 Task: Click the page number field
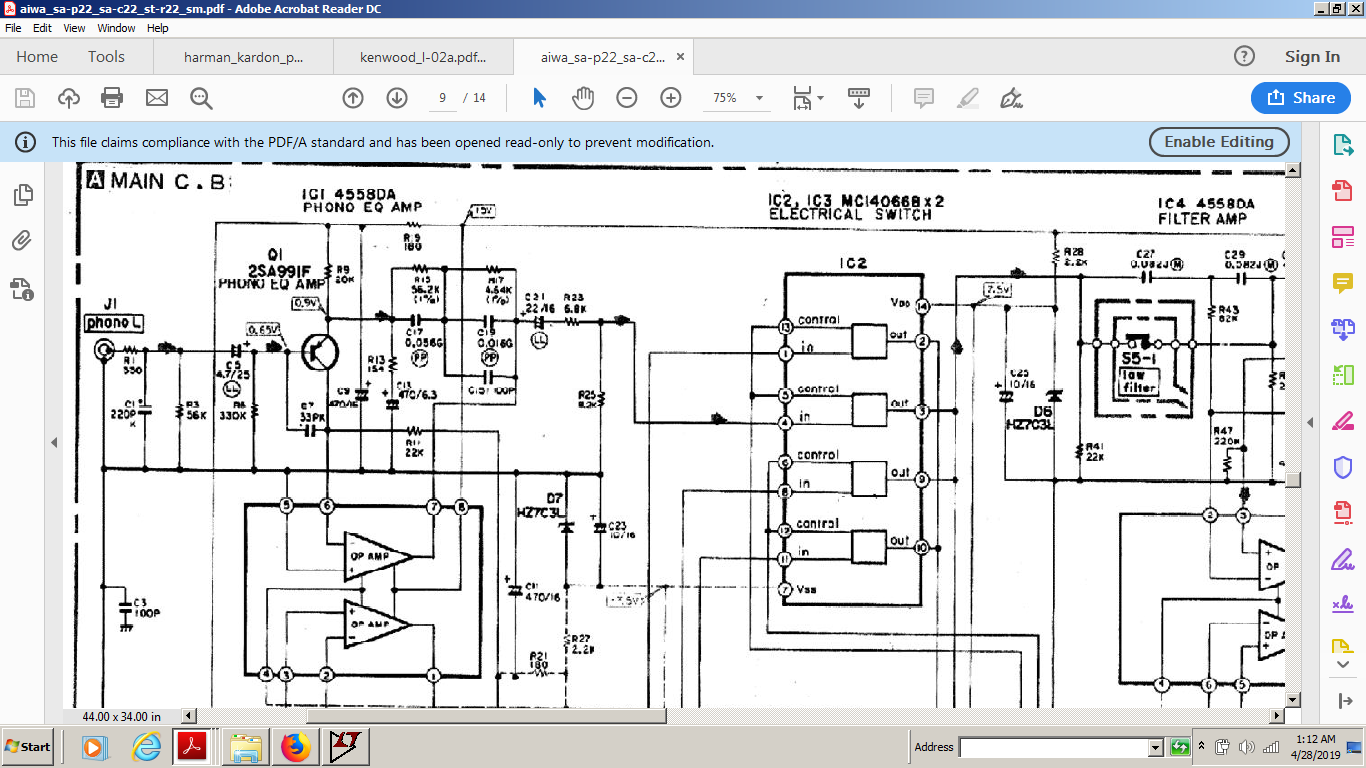(441, 98)
